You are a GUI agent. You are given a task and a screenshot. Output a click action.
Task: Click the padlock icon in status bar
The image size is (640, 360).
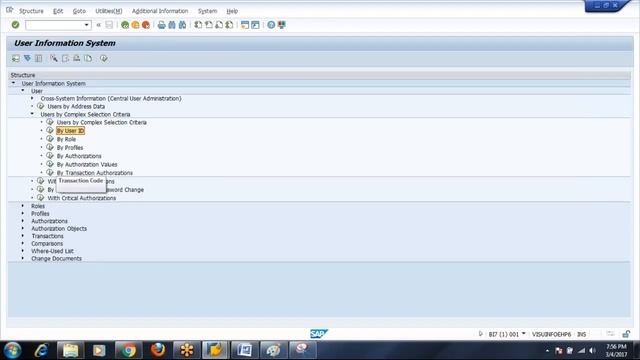pos(626,334)
